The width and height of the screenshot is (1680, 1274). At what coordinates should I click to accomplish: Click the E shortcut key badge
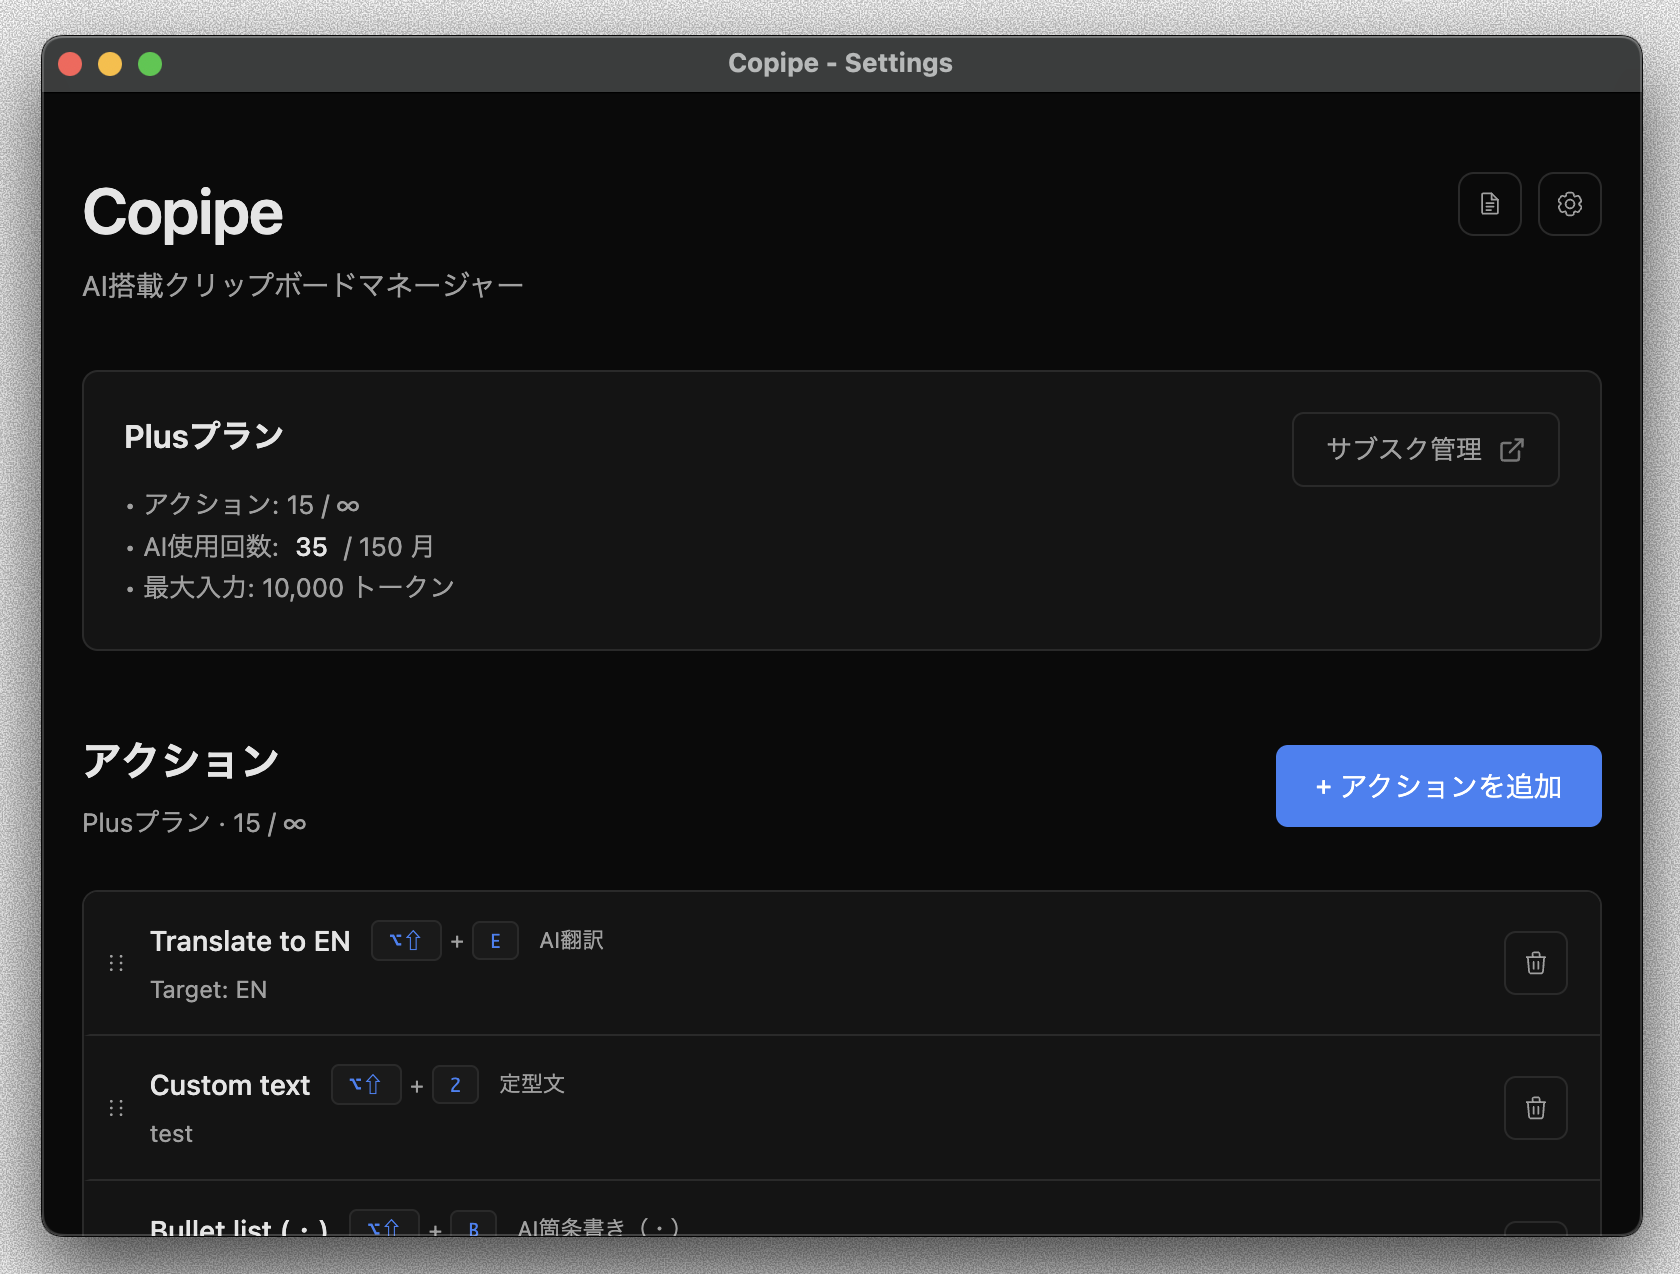(495, 940)
